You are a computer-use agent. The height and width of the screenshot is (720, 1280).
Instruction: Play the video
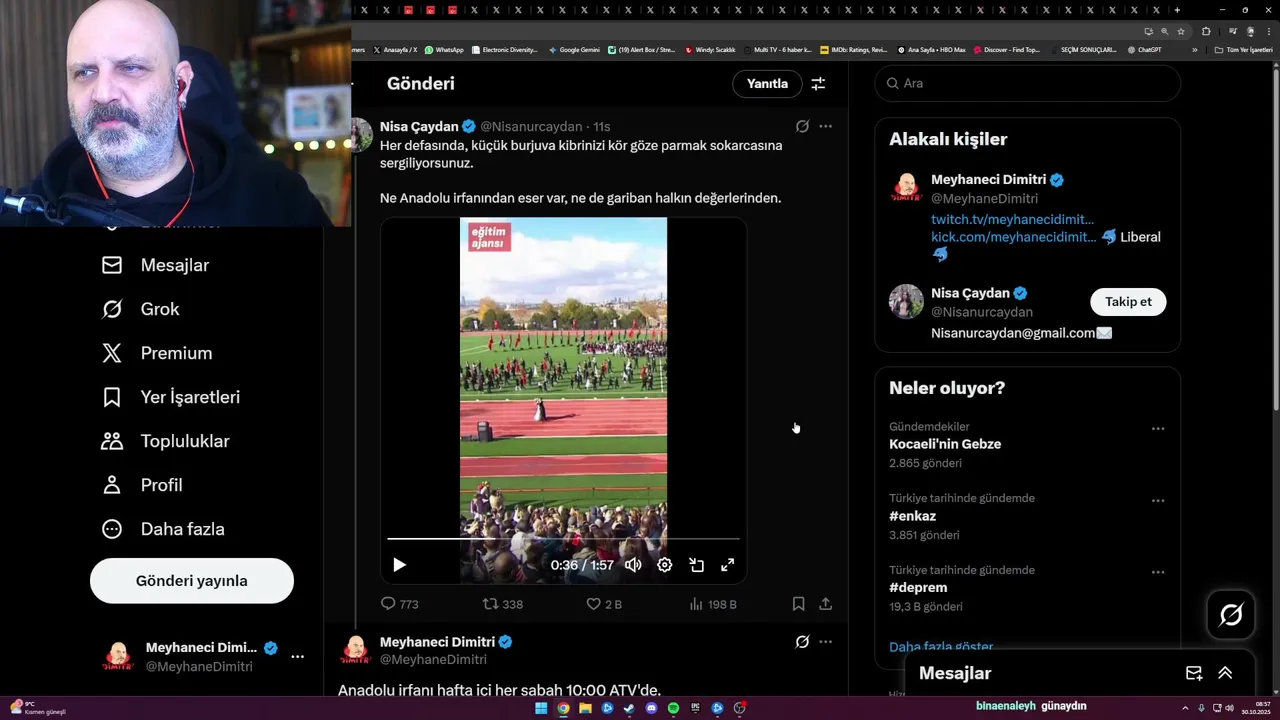point(399,565)
